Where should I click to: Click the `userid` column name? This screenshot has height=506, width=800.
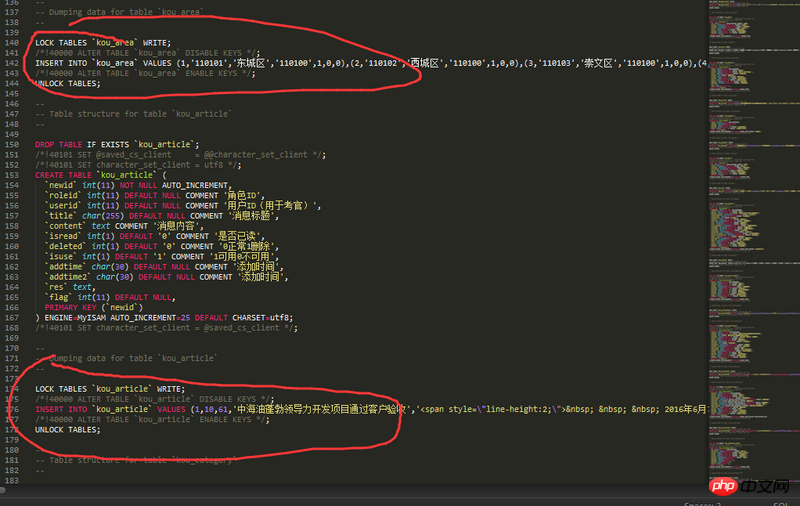[63, 206]
